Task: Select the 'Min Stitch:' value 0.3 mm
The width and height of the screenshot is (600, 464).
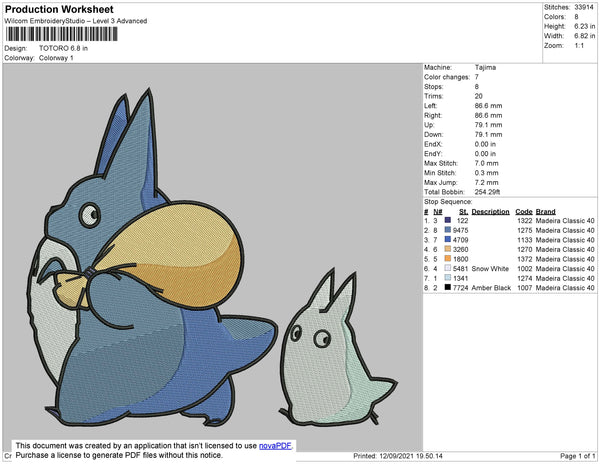Action: (486, 173)
